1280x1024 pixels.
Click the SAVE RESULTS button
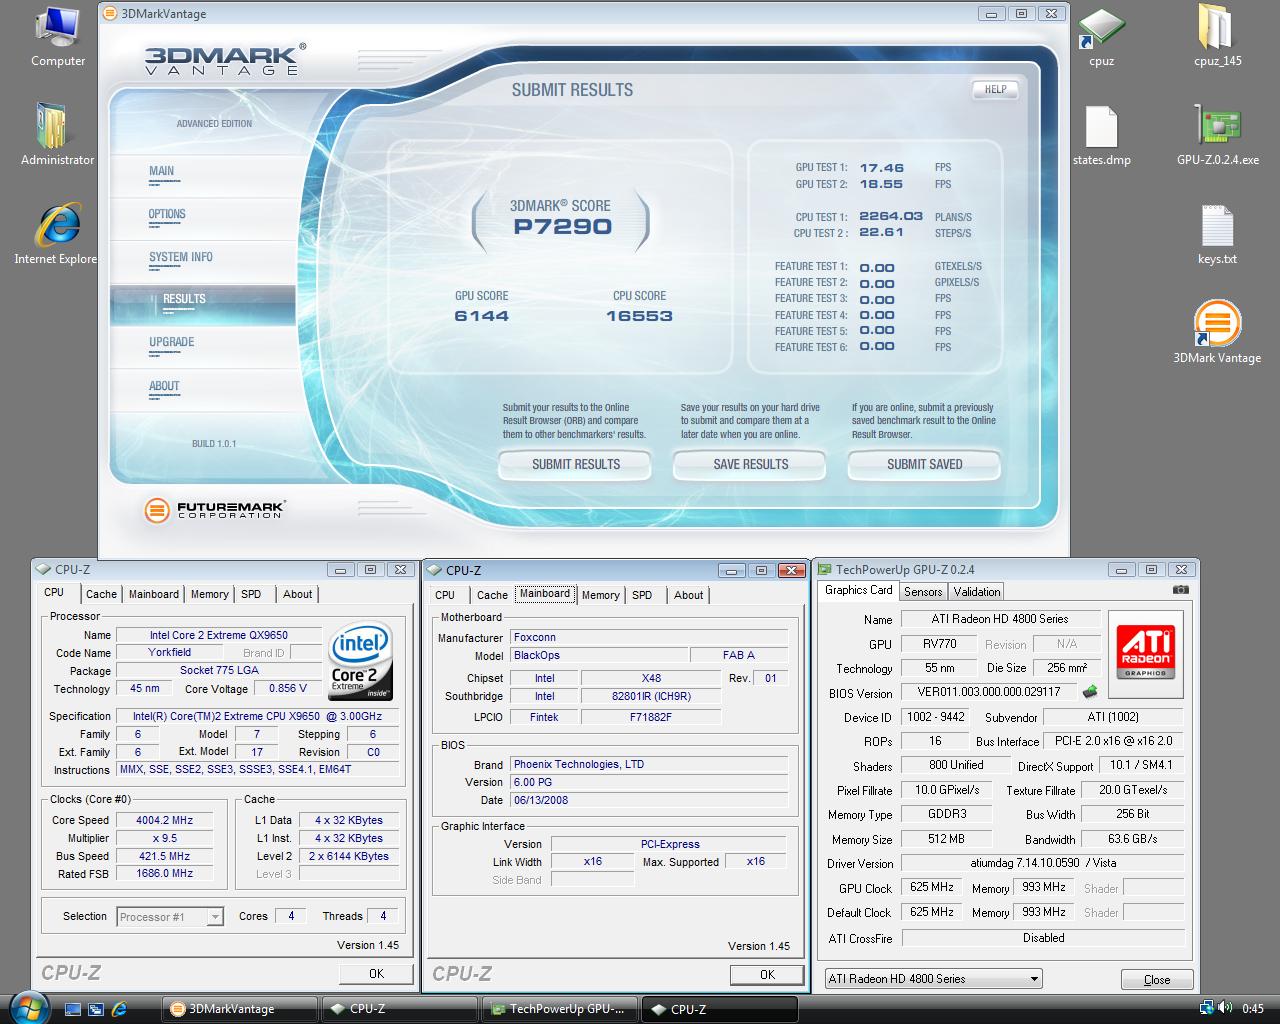coord(751,464)
